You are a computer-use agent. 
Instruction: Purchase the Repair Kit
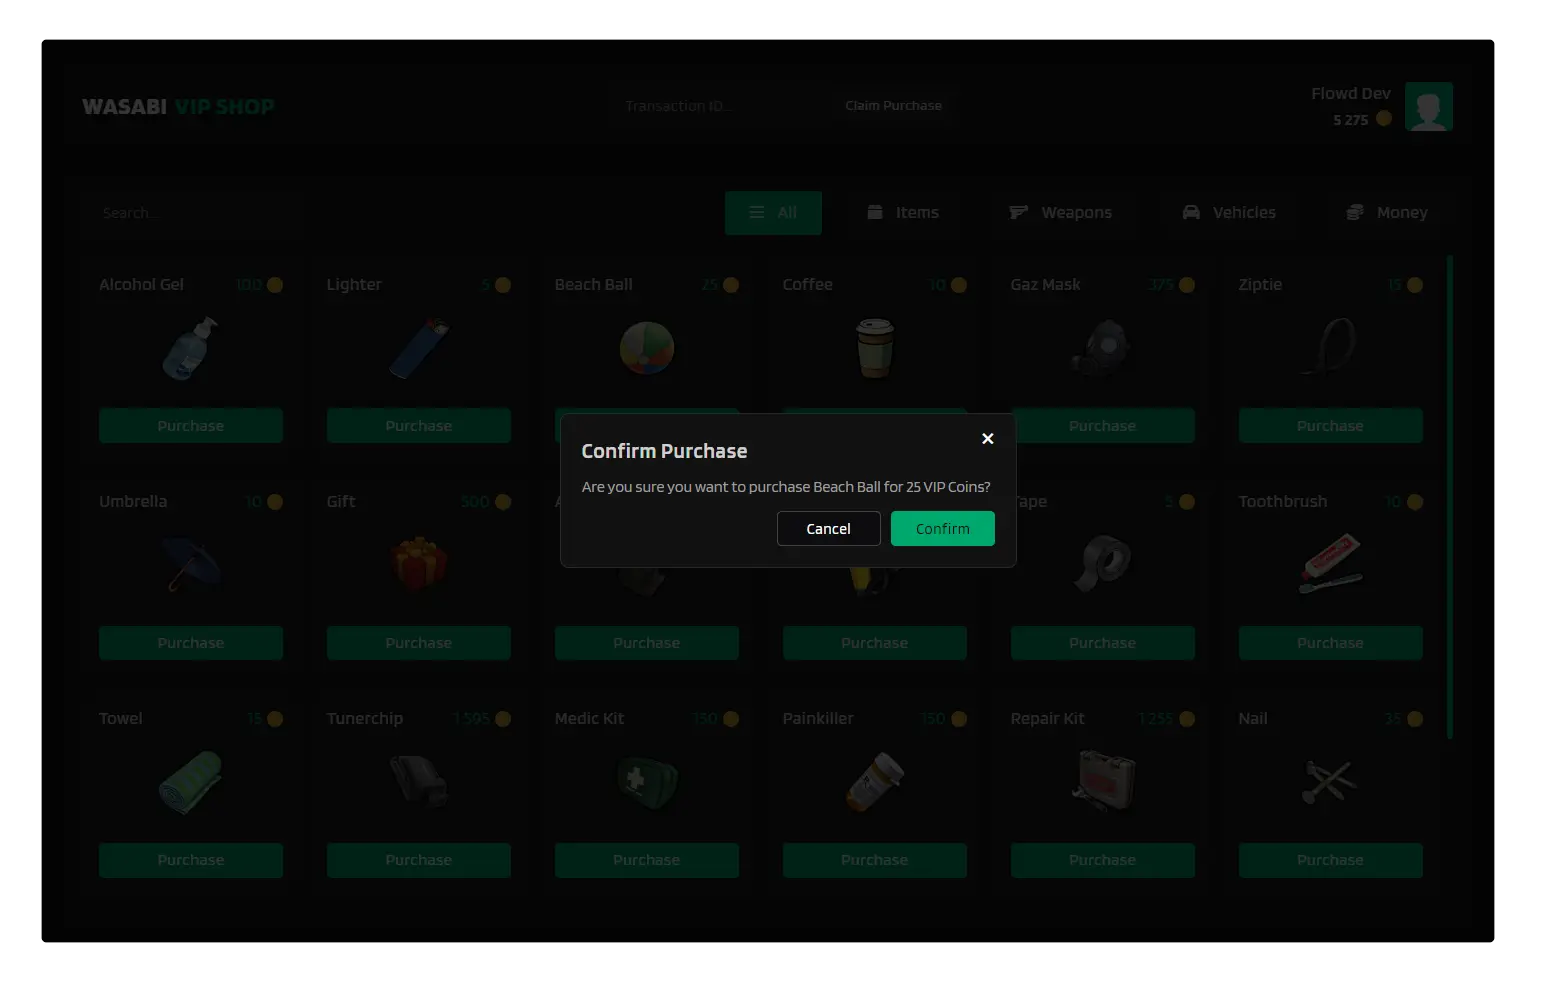click(x=1102, y=860)
